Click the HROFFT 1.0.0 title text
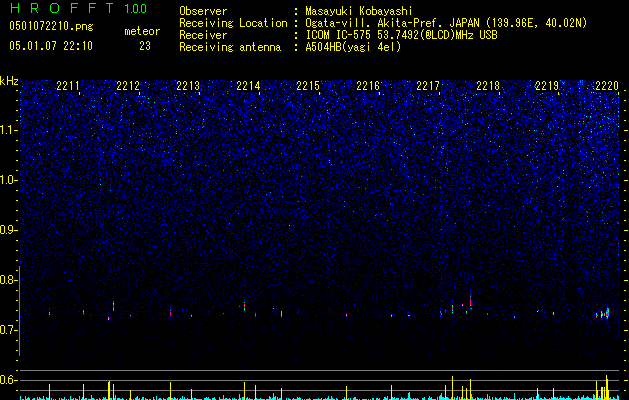The height and width of the screenshot is (400, 629). click(78, 8)
